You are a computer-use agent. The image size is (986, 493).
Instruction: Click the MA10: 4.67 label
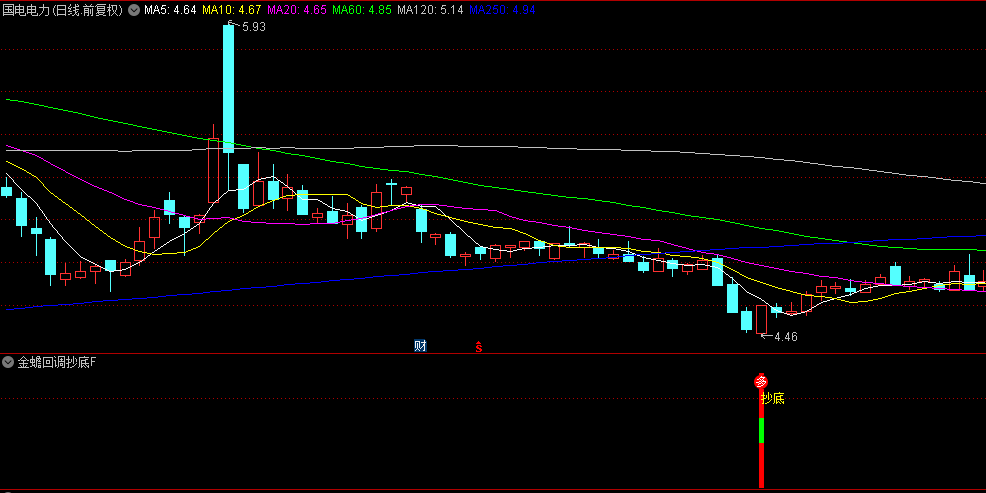(233, 10)
